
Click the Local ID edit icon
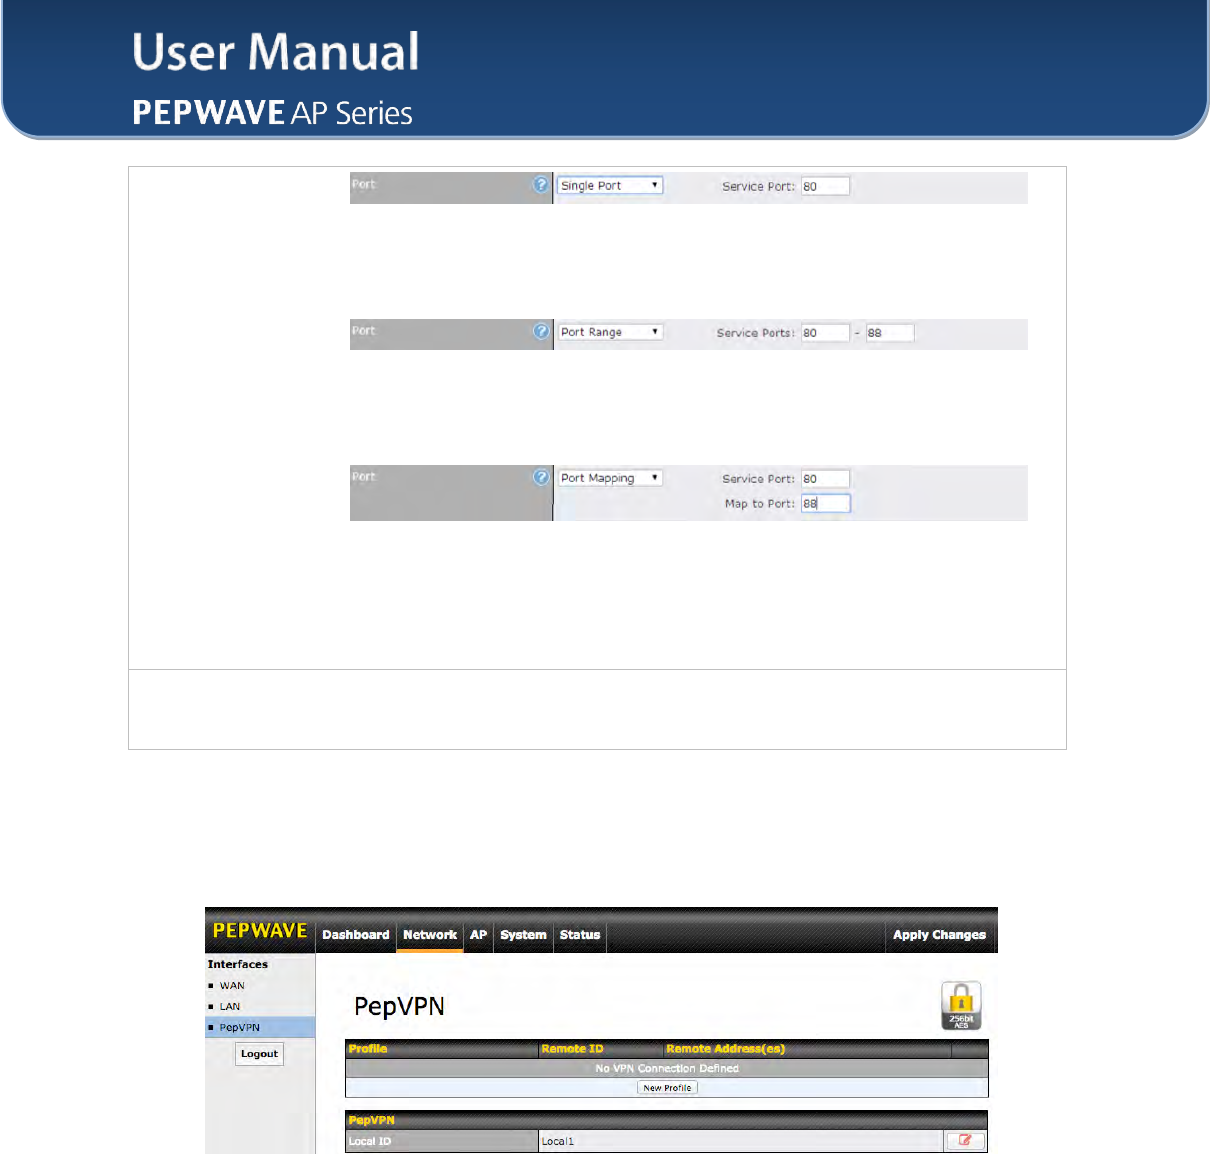pos(965,1140)
